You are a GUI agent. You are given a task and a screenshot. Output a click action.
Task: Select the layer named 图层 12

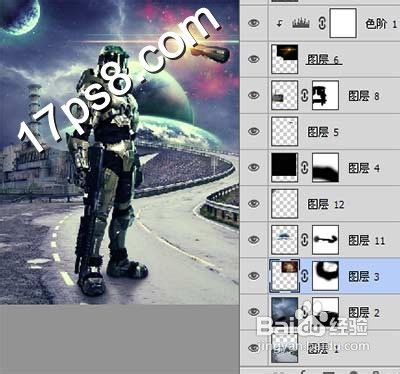(326, 204)
